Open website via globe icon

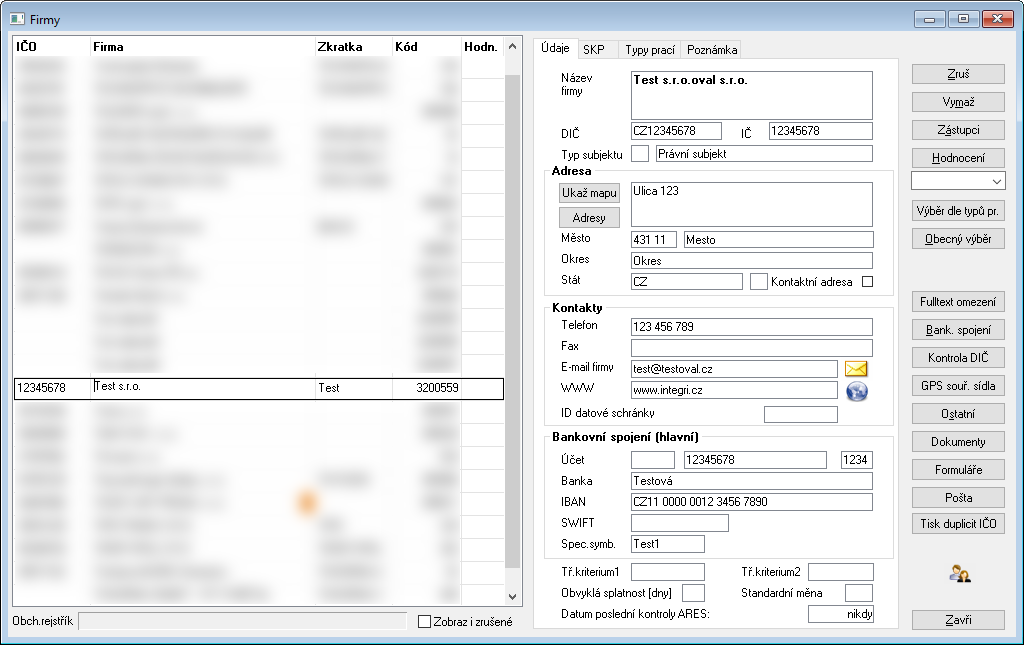[x=857, y=391]
